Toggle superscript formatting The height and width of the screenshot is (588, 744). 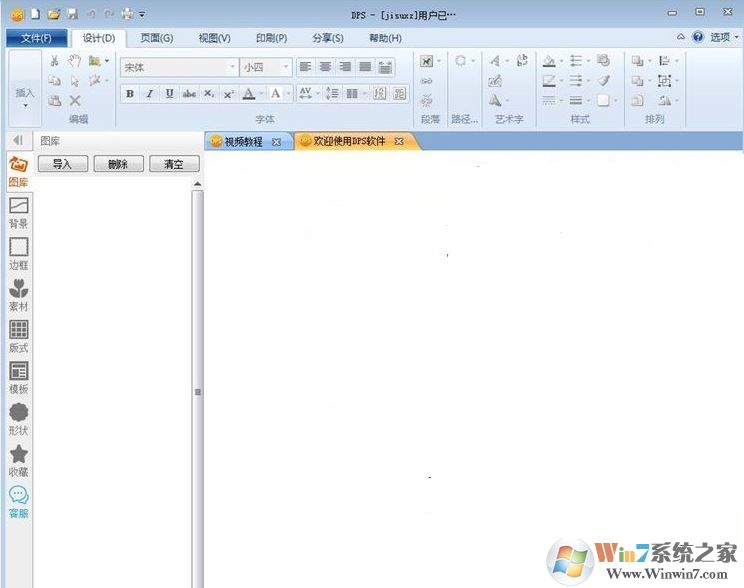(229, 94)
